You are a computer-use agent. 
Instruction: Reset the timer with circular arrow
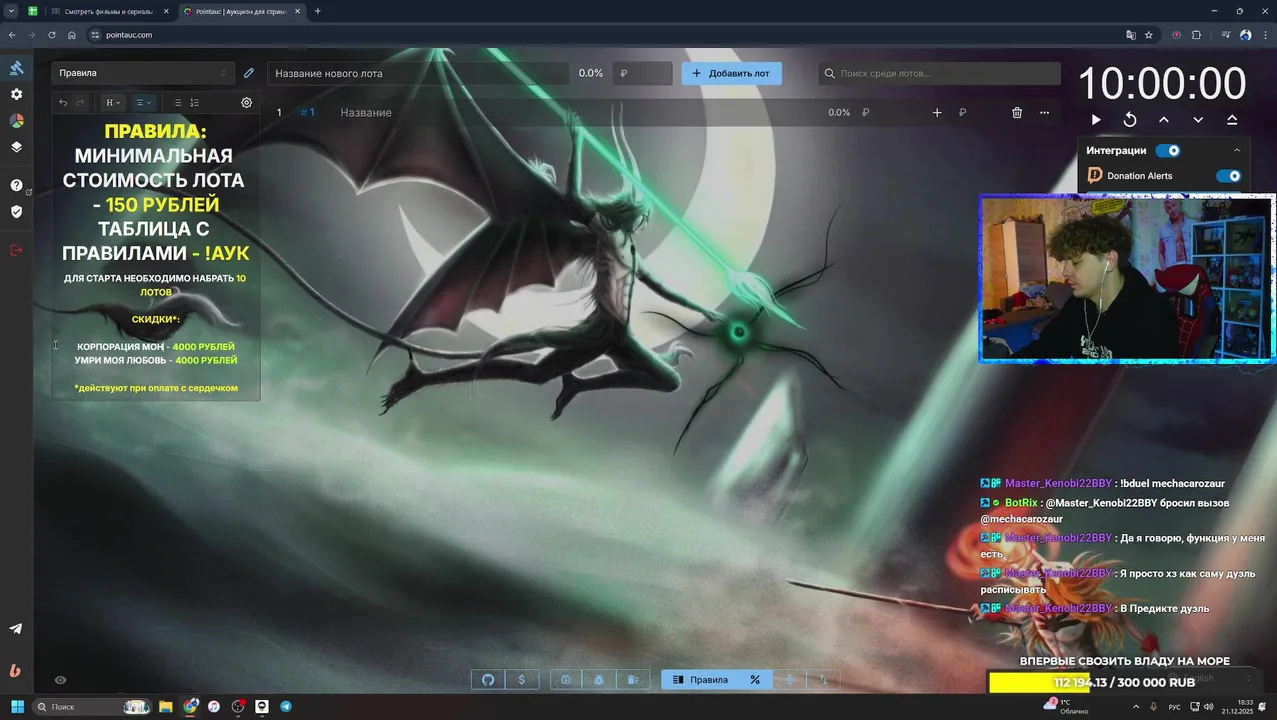(x=1130, y=120)
